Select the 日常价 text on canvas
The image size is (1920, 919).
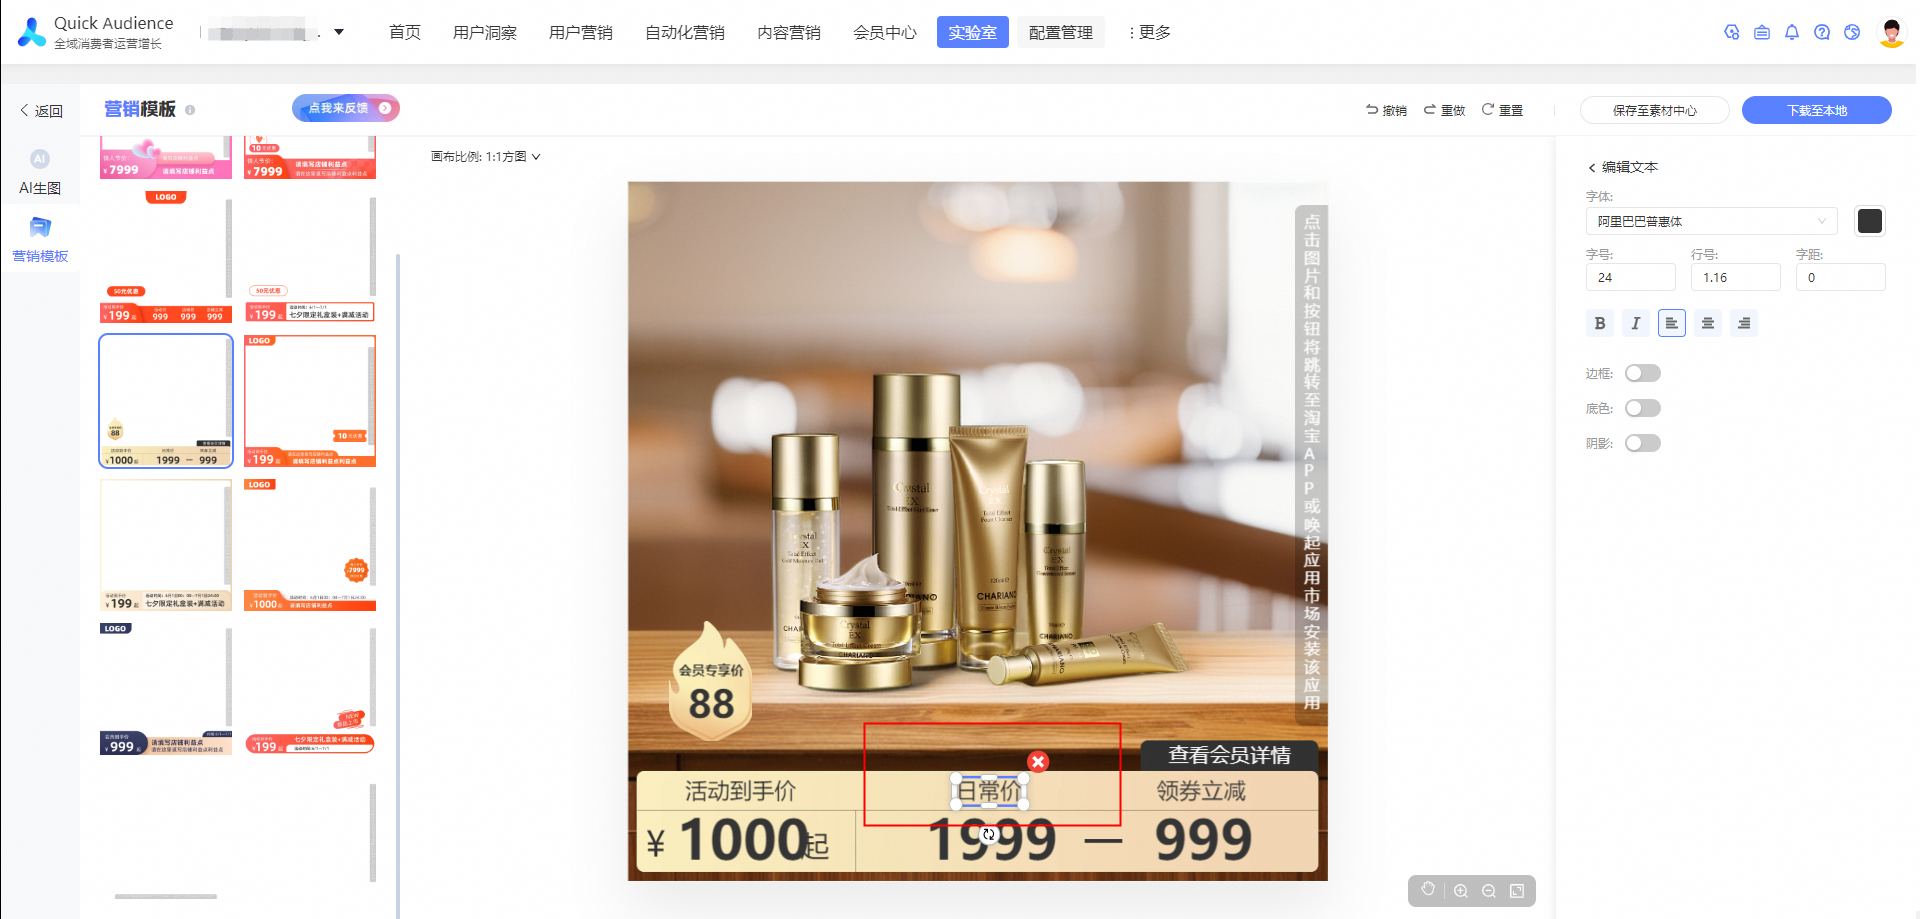coord(989,791)
